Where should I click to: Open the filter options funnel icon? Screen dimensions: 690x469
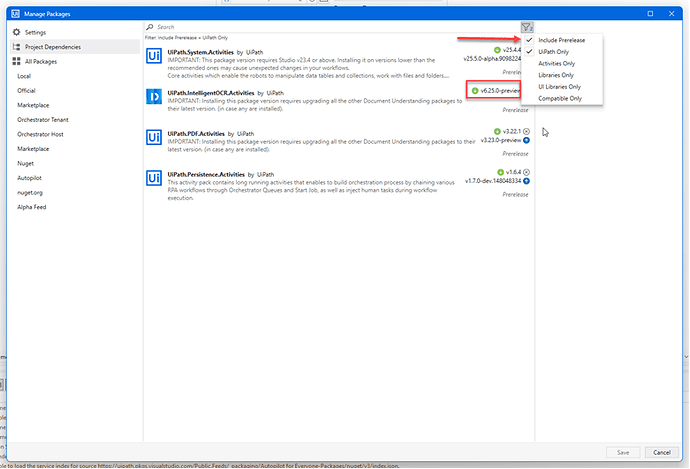[x=527, y=27]
